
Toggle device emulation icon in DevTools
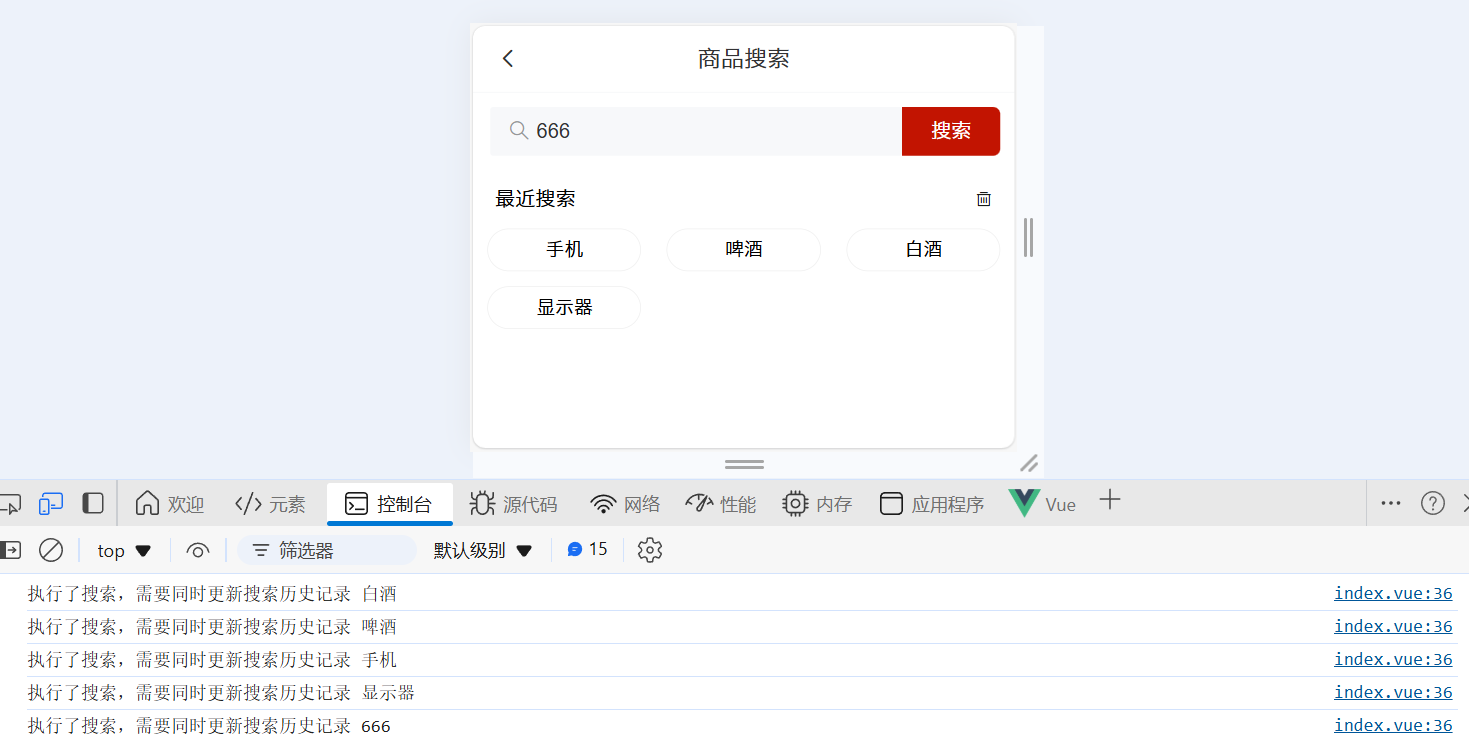point(51,503)
